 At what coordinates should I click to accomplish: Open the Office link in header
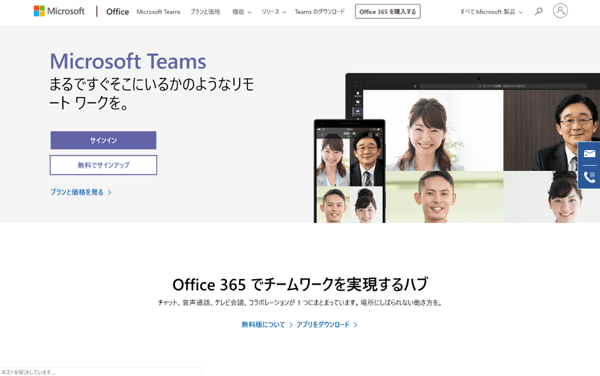[x=117, y=12]
